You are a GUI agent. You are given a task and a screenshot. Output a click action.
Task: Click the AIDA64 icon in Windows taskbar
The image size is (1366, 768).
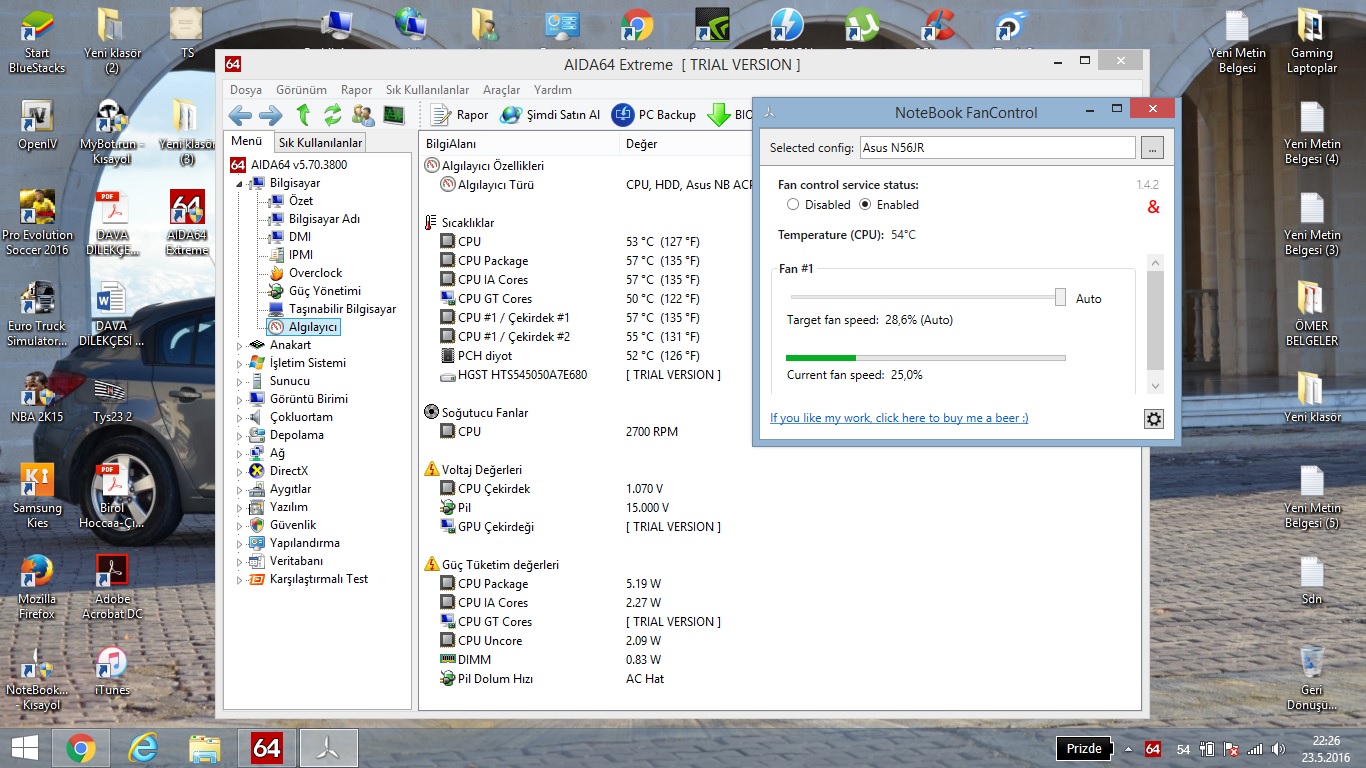point(266,748)
